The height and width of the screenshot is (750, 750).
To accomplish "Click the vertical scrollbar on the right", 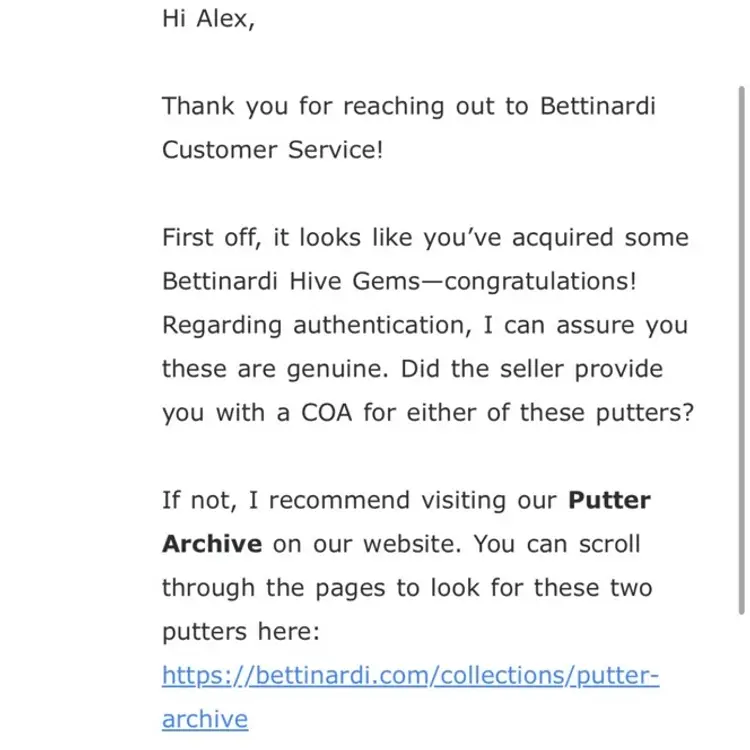I will pos(741,350).
